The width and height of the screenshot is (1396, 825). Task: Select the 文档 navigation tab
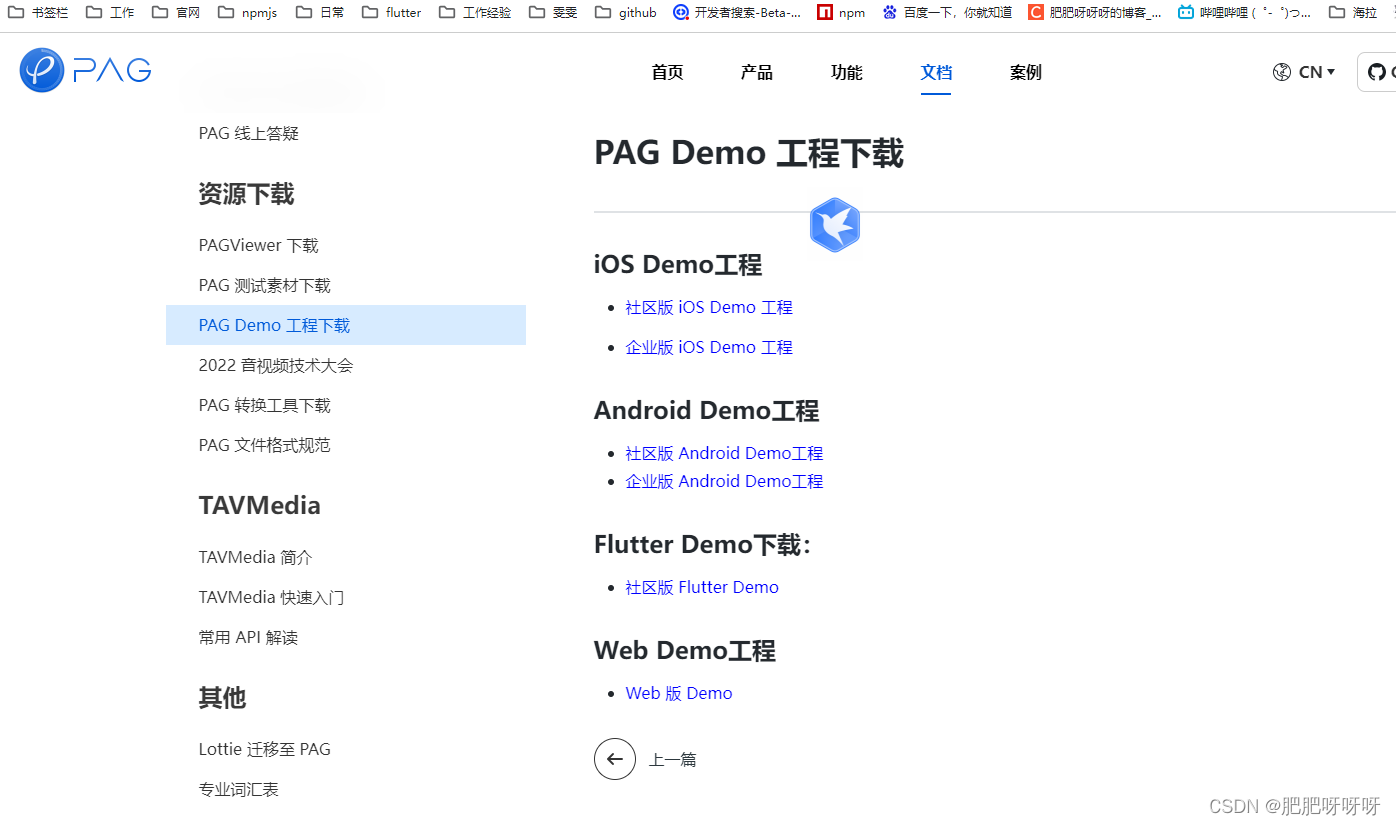tap(936, 72)
